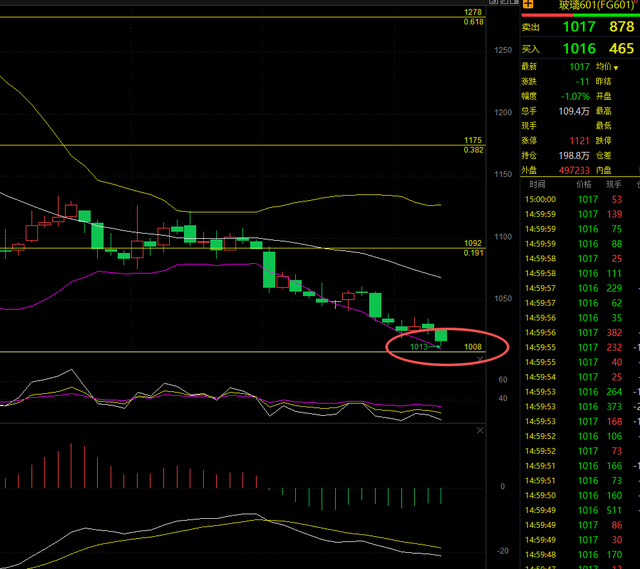Click the 卖出 label
Screen dimensions: 640x569
click(531, 27)
